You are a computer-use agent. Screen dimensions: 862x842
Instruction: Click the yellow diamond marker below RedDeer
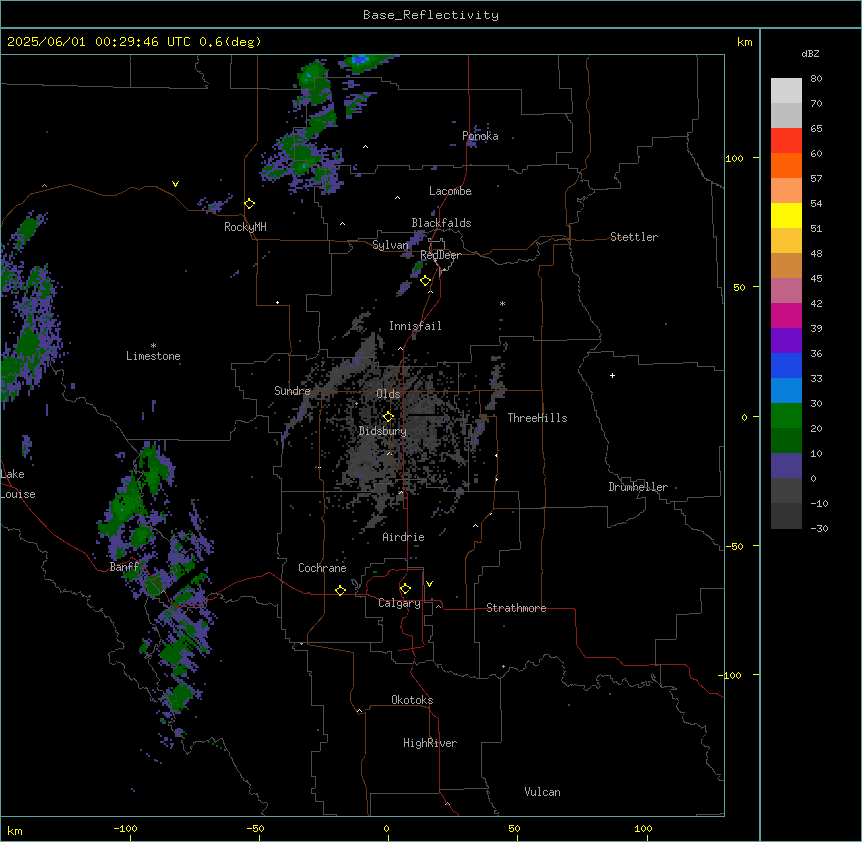426,281
